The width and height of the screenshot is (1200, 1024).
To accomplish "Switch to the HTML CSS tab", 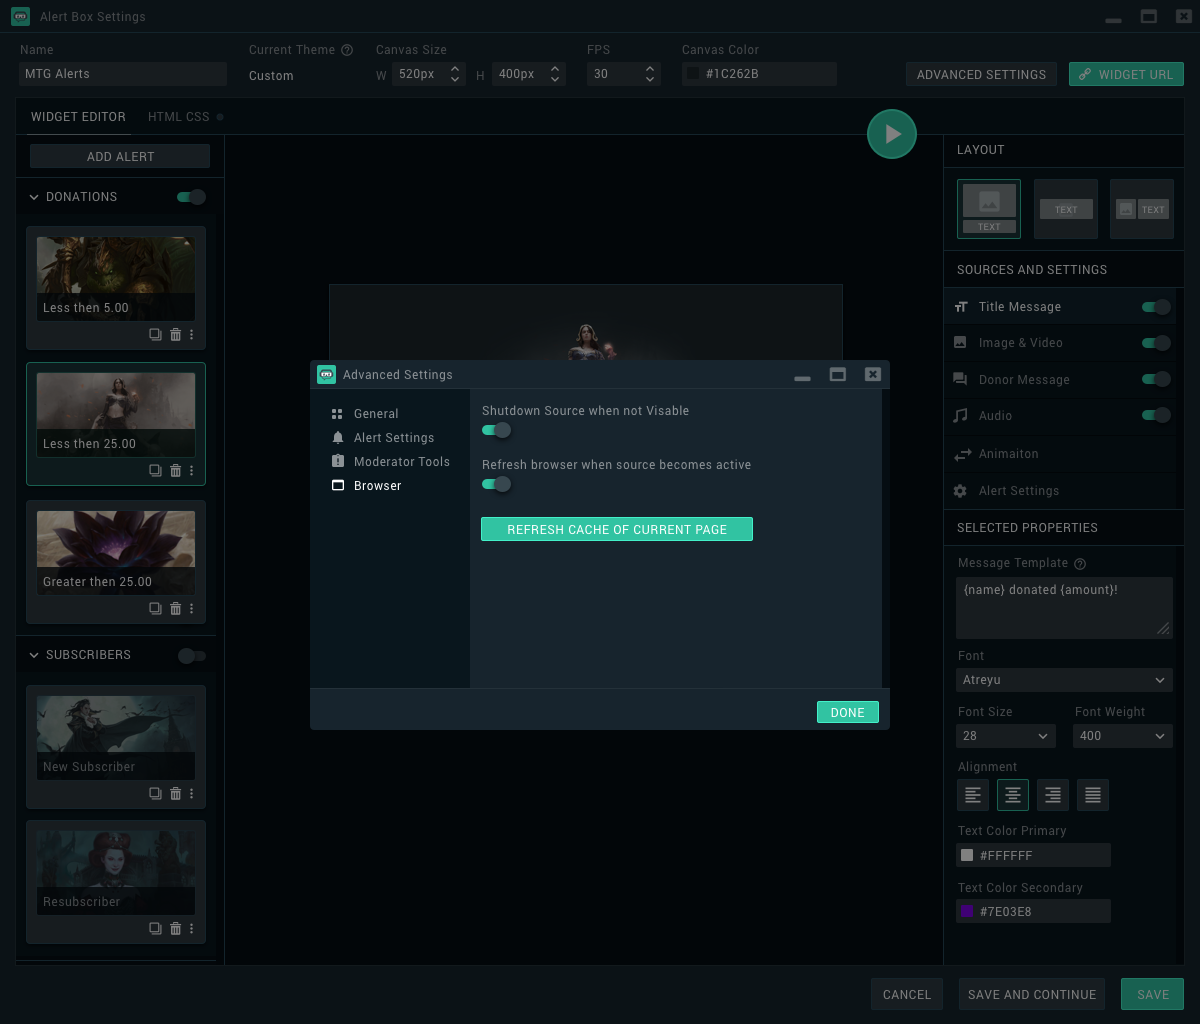I will tap(179, 117).
